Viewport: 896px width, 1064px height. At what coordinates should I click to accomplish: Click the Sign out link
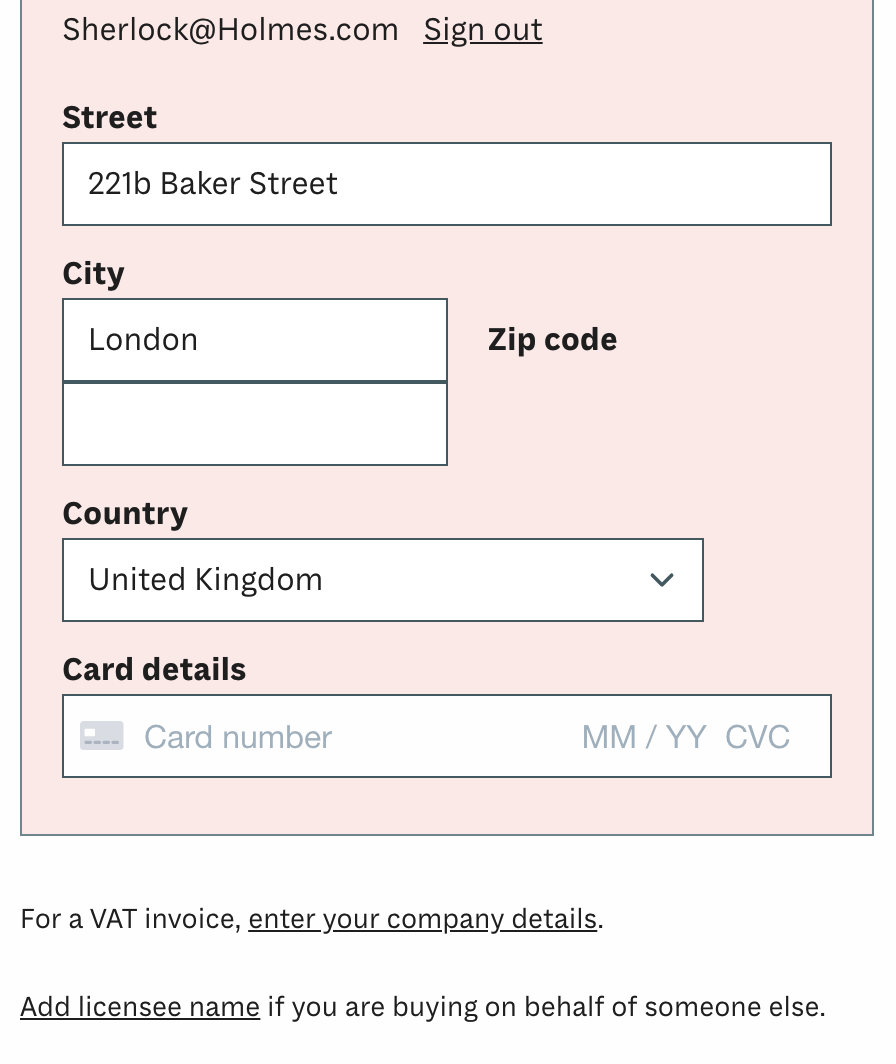click(x=483, y=30)
